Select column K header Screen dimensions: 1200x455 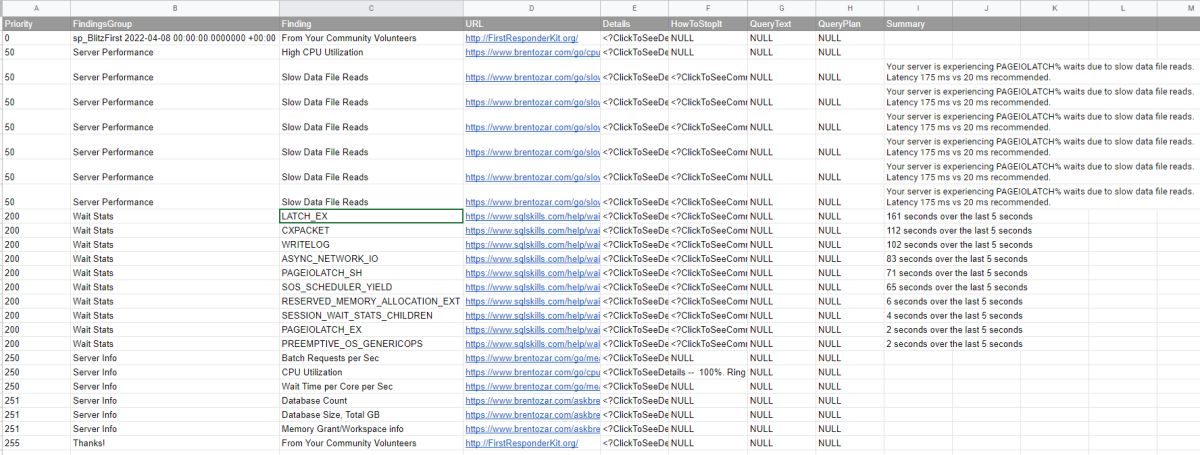tap(1054, 8)
